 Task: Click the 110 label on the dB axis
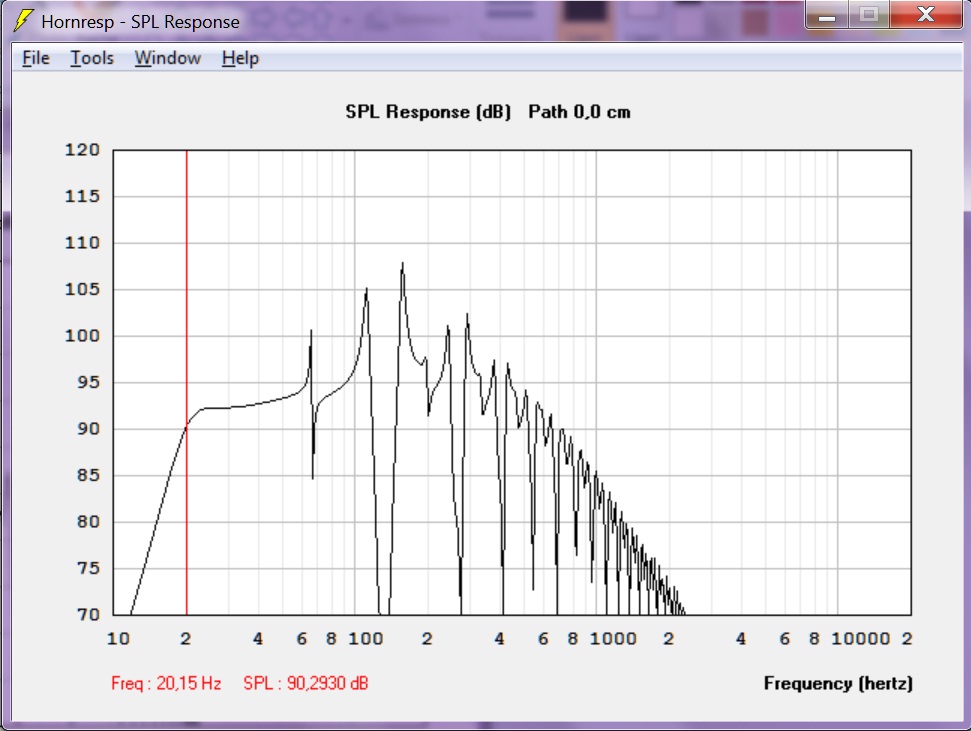tap(82, 243)
